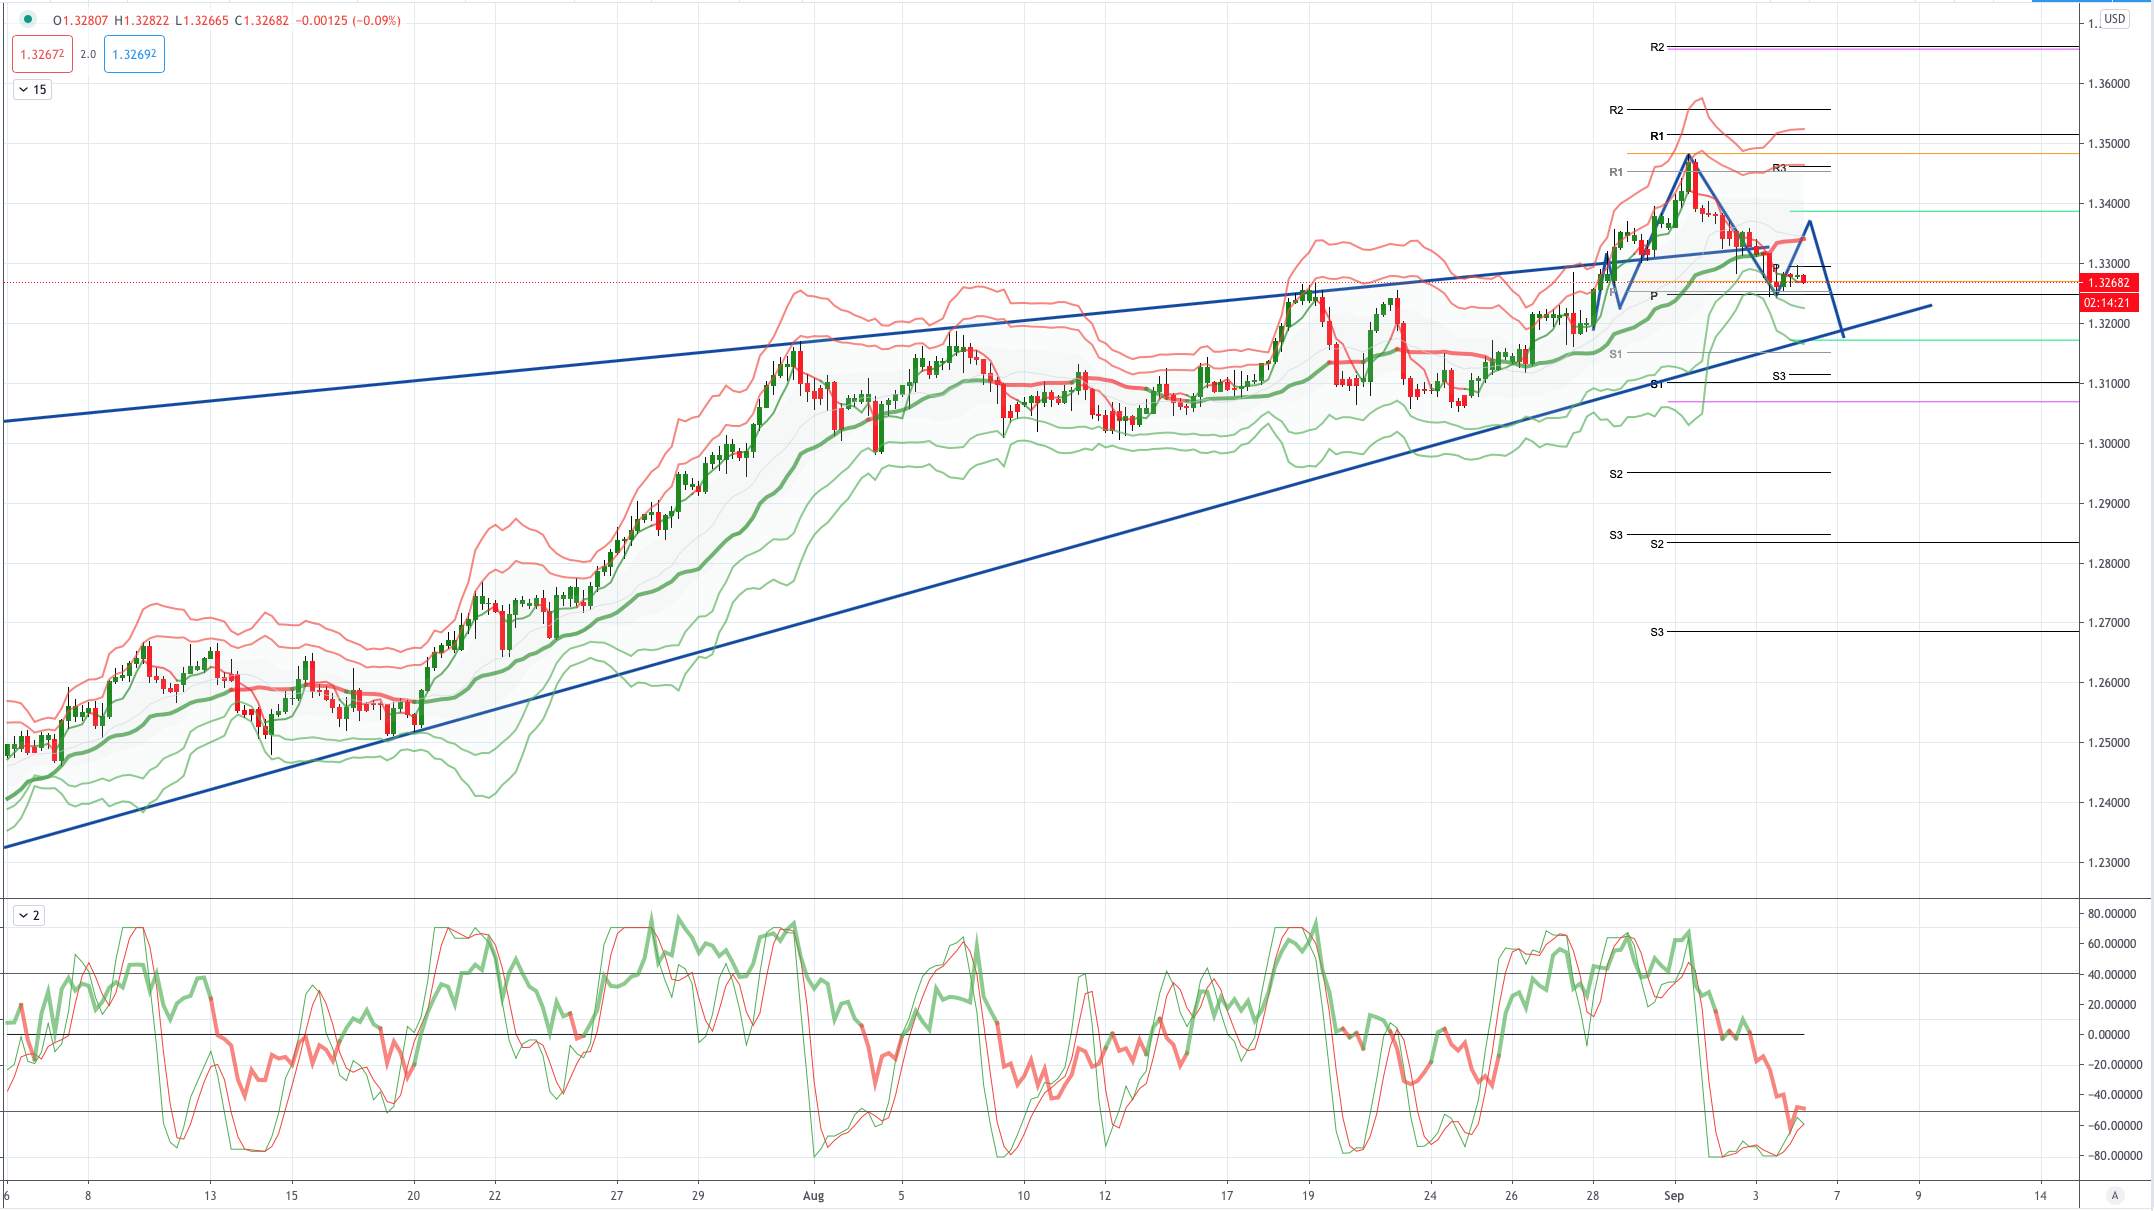The image size is (2154, 1211).
Task: Click the date 24 on the time axis
Action: point(1430,1195)
